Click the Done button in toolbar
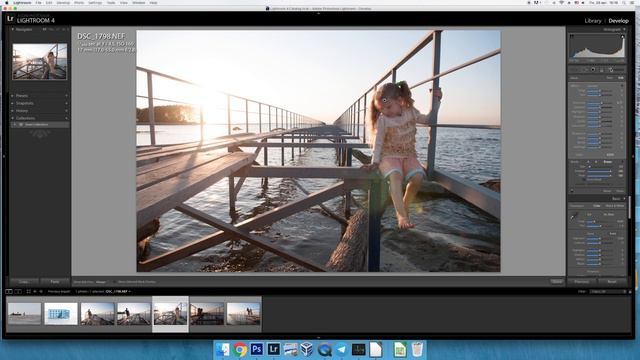 557,282
